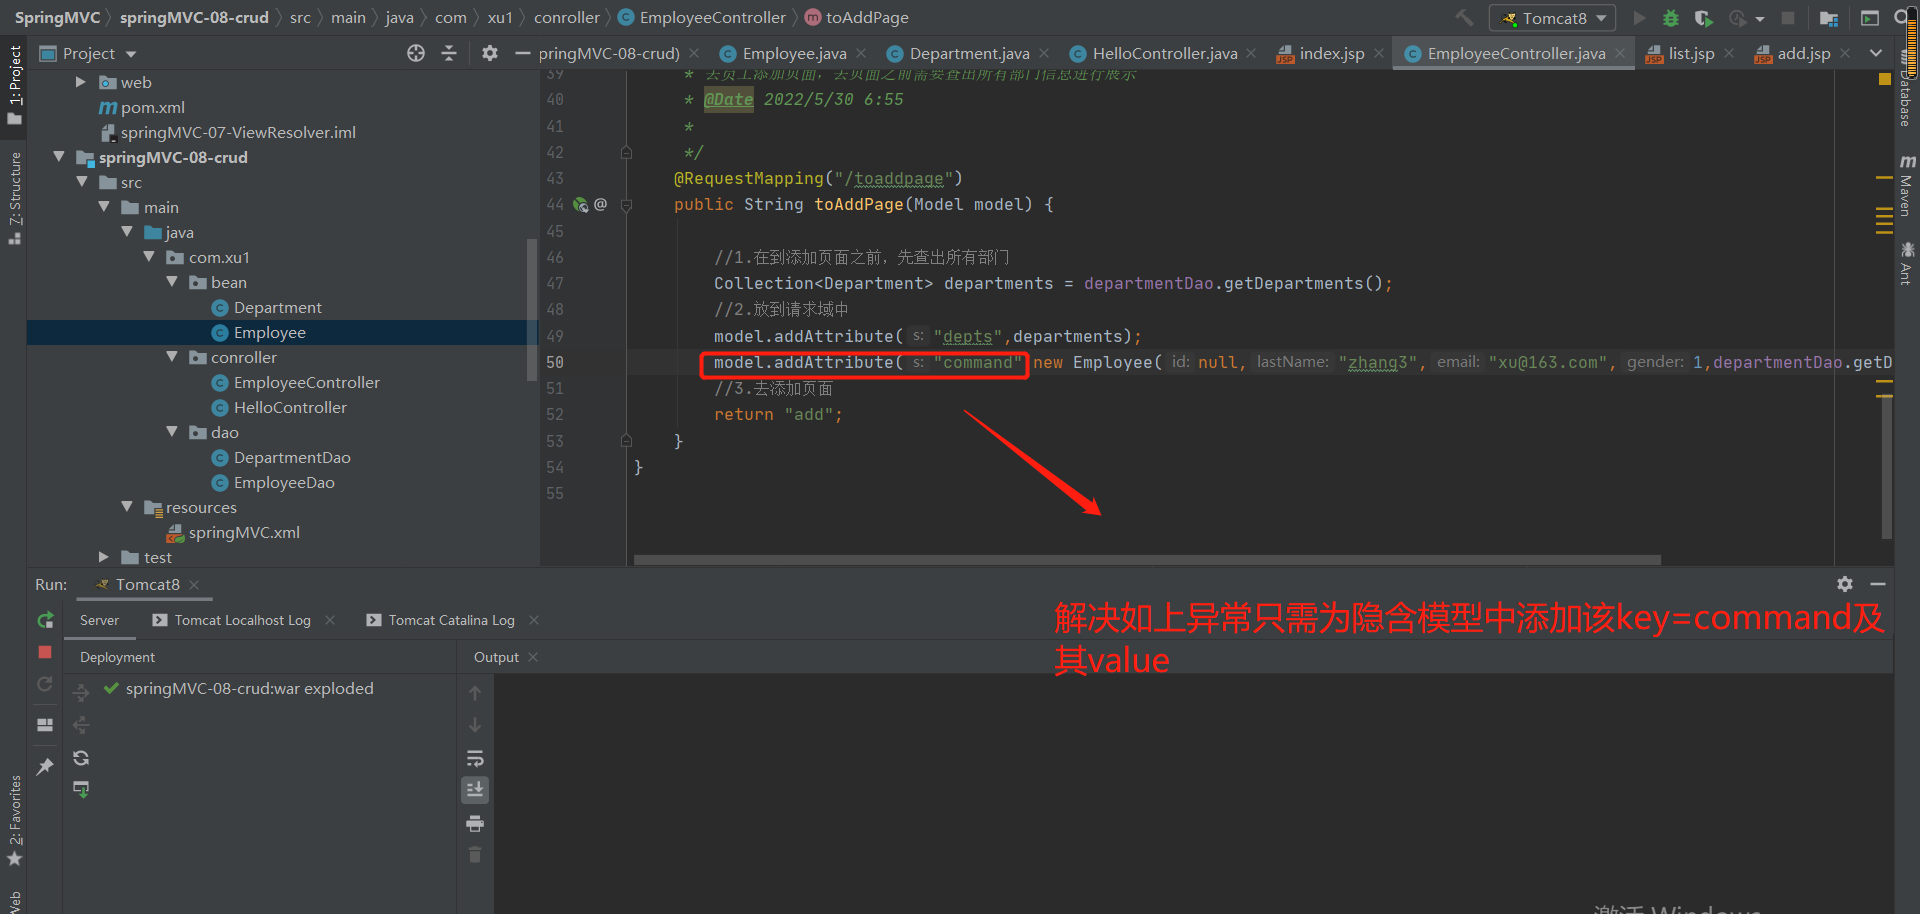Start debugging with the green bug icon
Image resolution: width=1920 pixels, height=914 pixels.
point(1671,18)
